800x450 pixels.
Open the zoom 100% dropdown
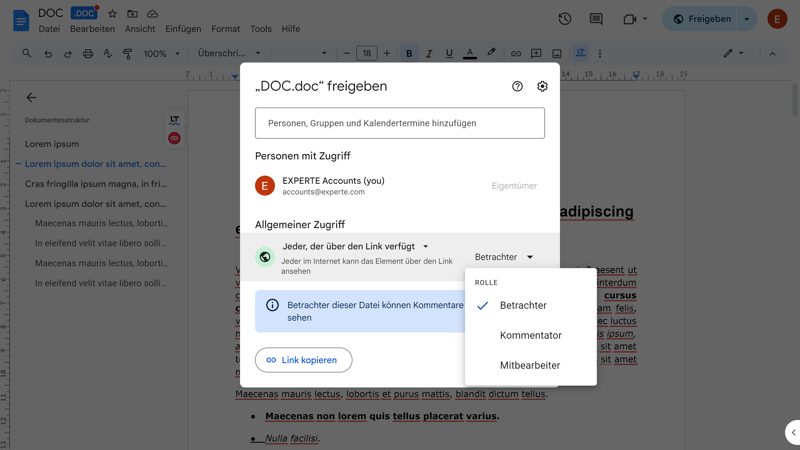(x=161, y=54)
